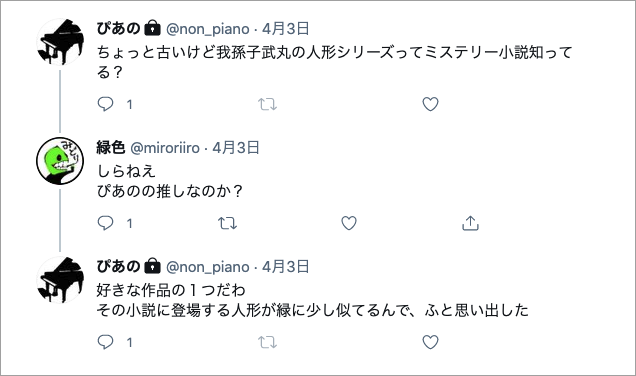
Task: Retweet the first ぴあの tweet
Action: (268, 104)
